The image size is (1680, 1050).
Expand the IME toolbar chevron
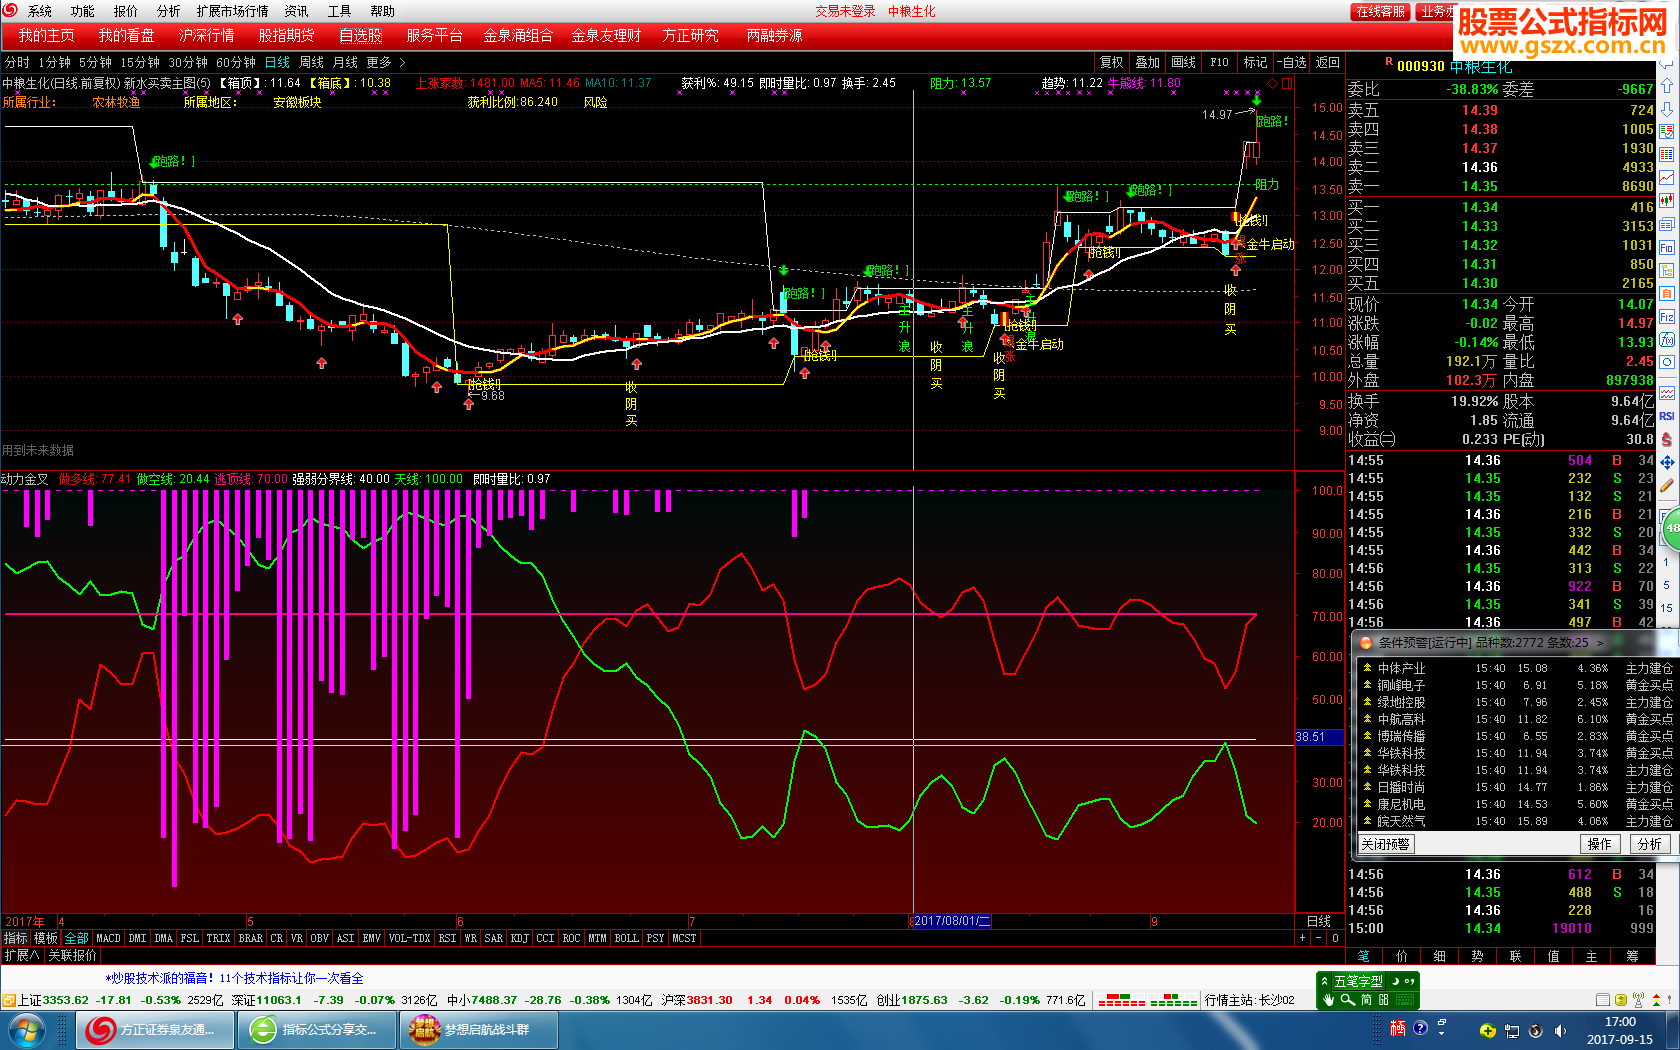click(x=1324, y=981)
